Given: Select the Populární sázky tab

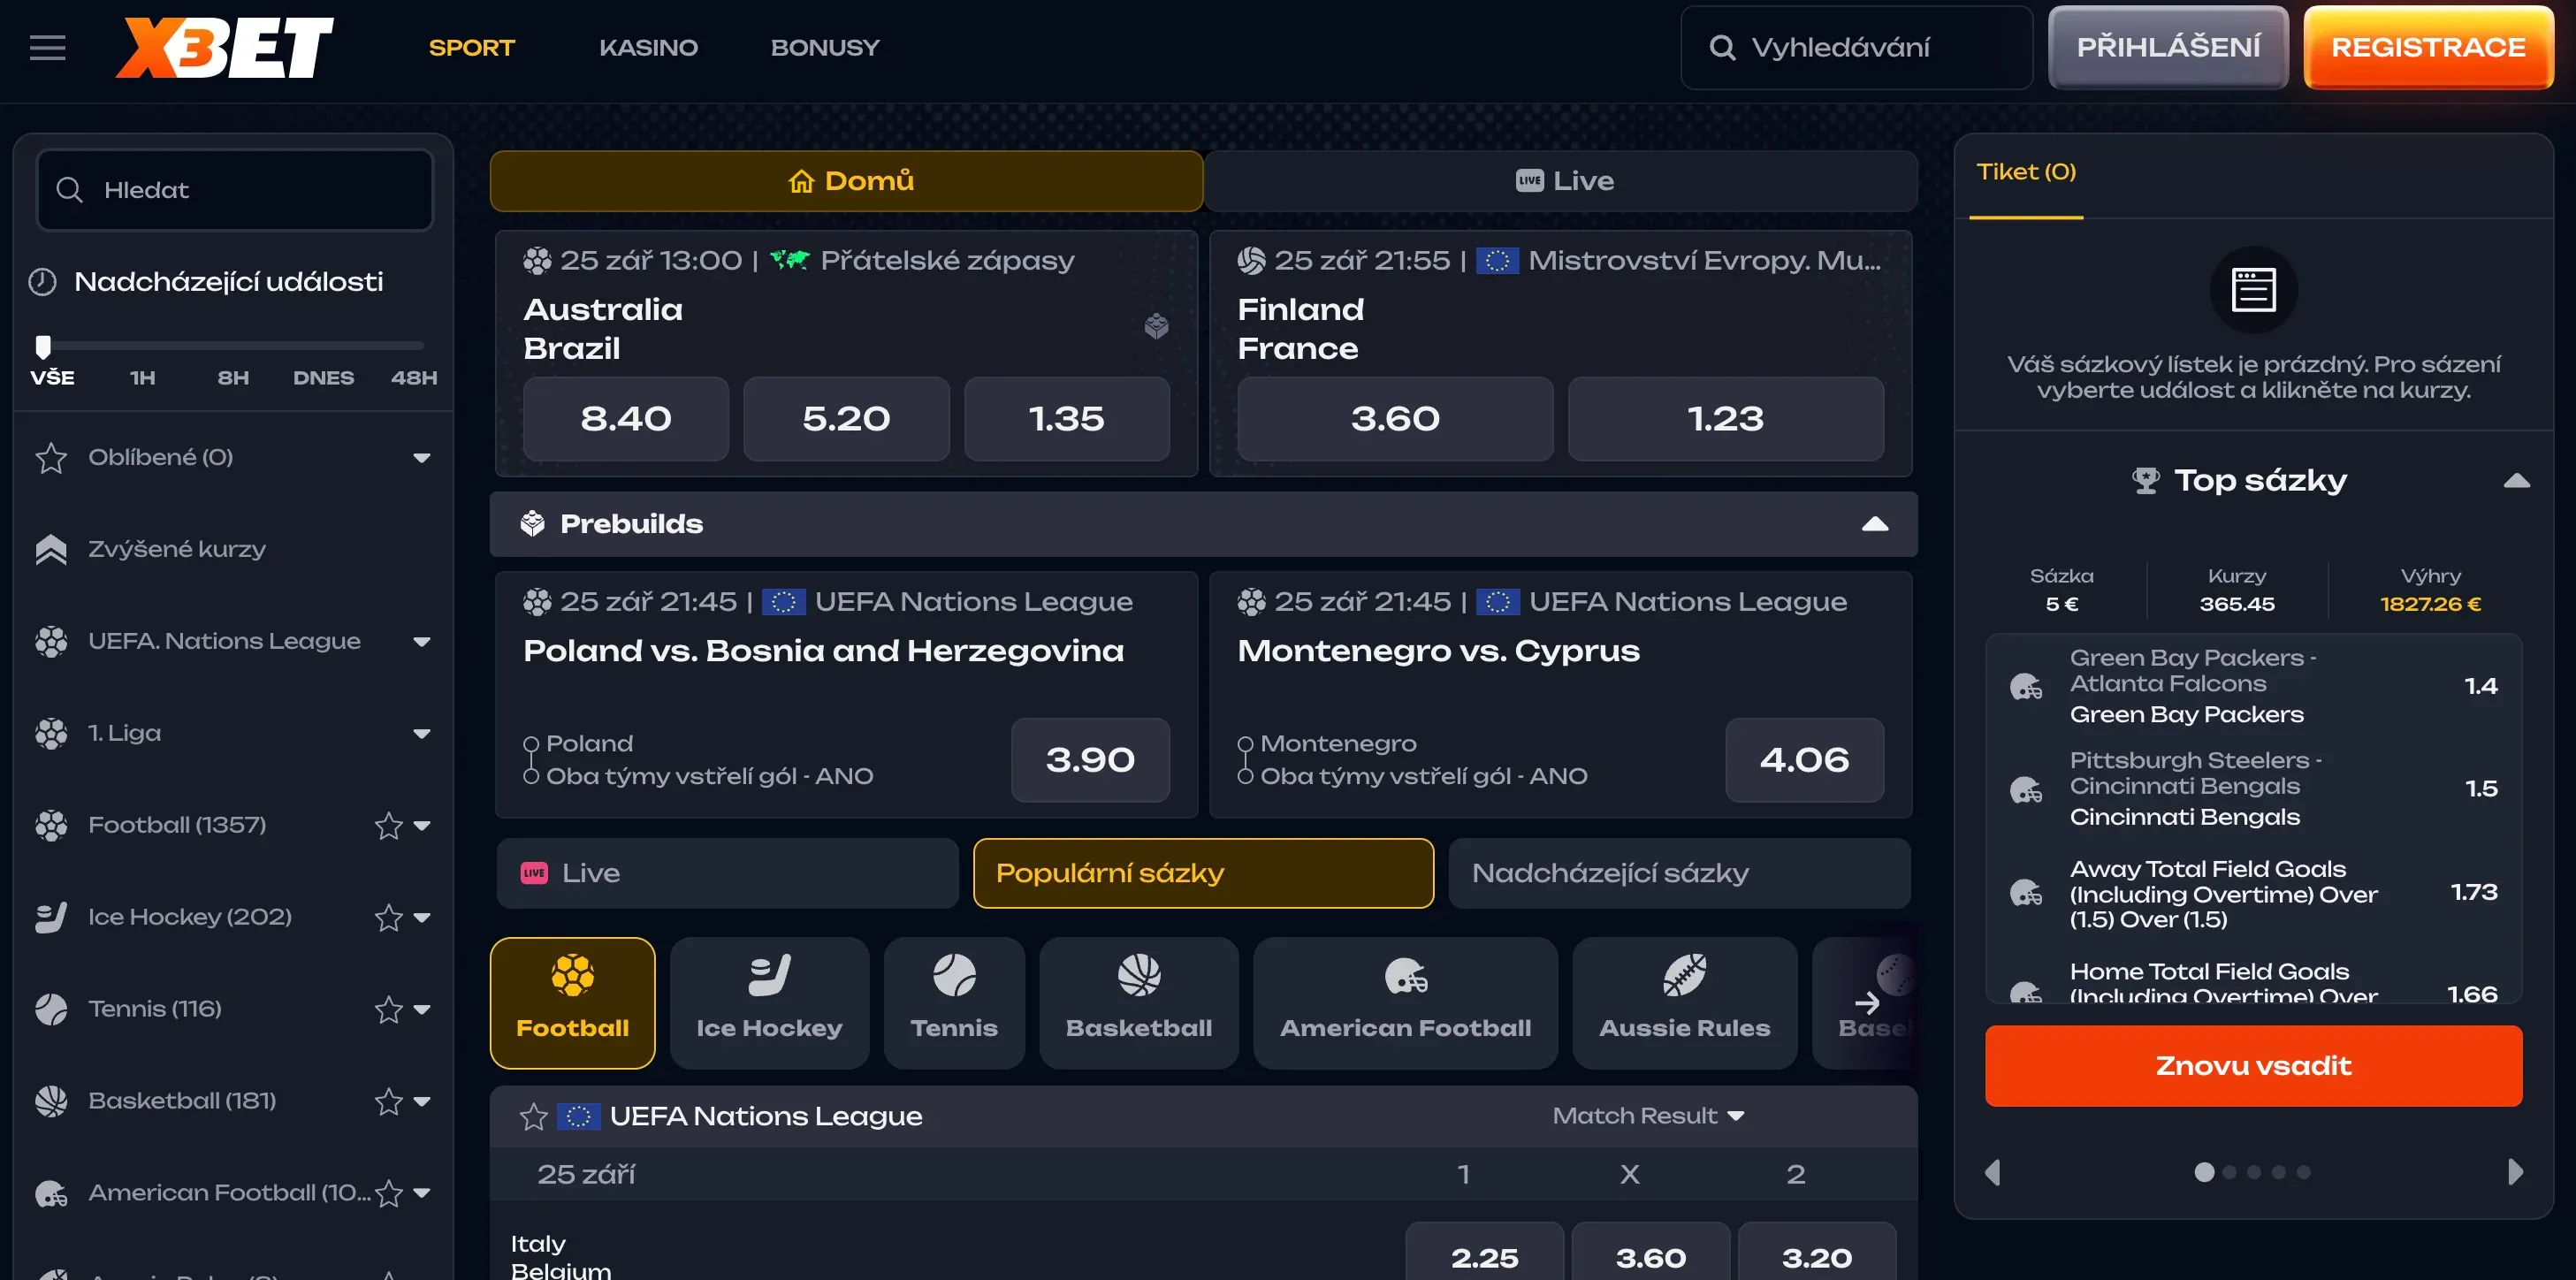Looking at the screenshot, I should (x=1203, y=873).
